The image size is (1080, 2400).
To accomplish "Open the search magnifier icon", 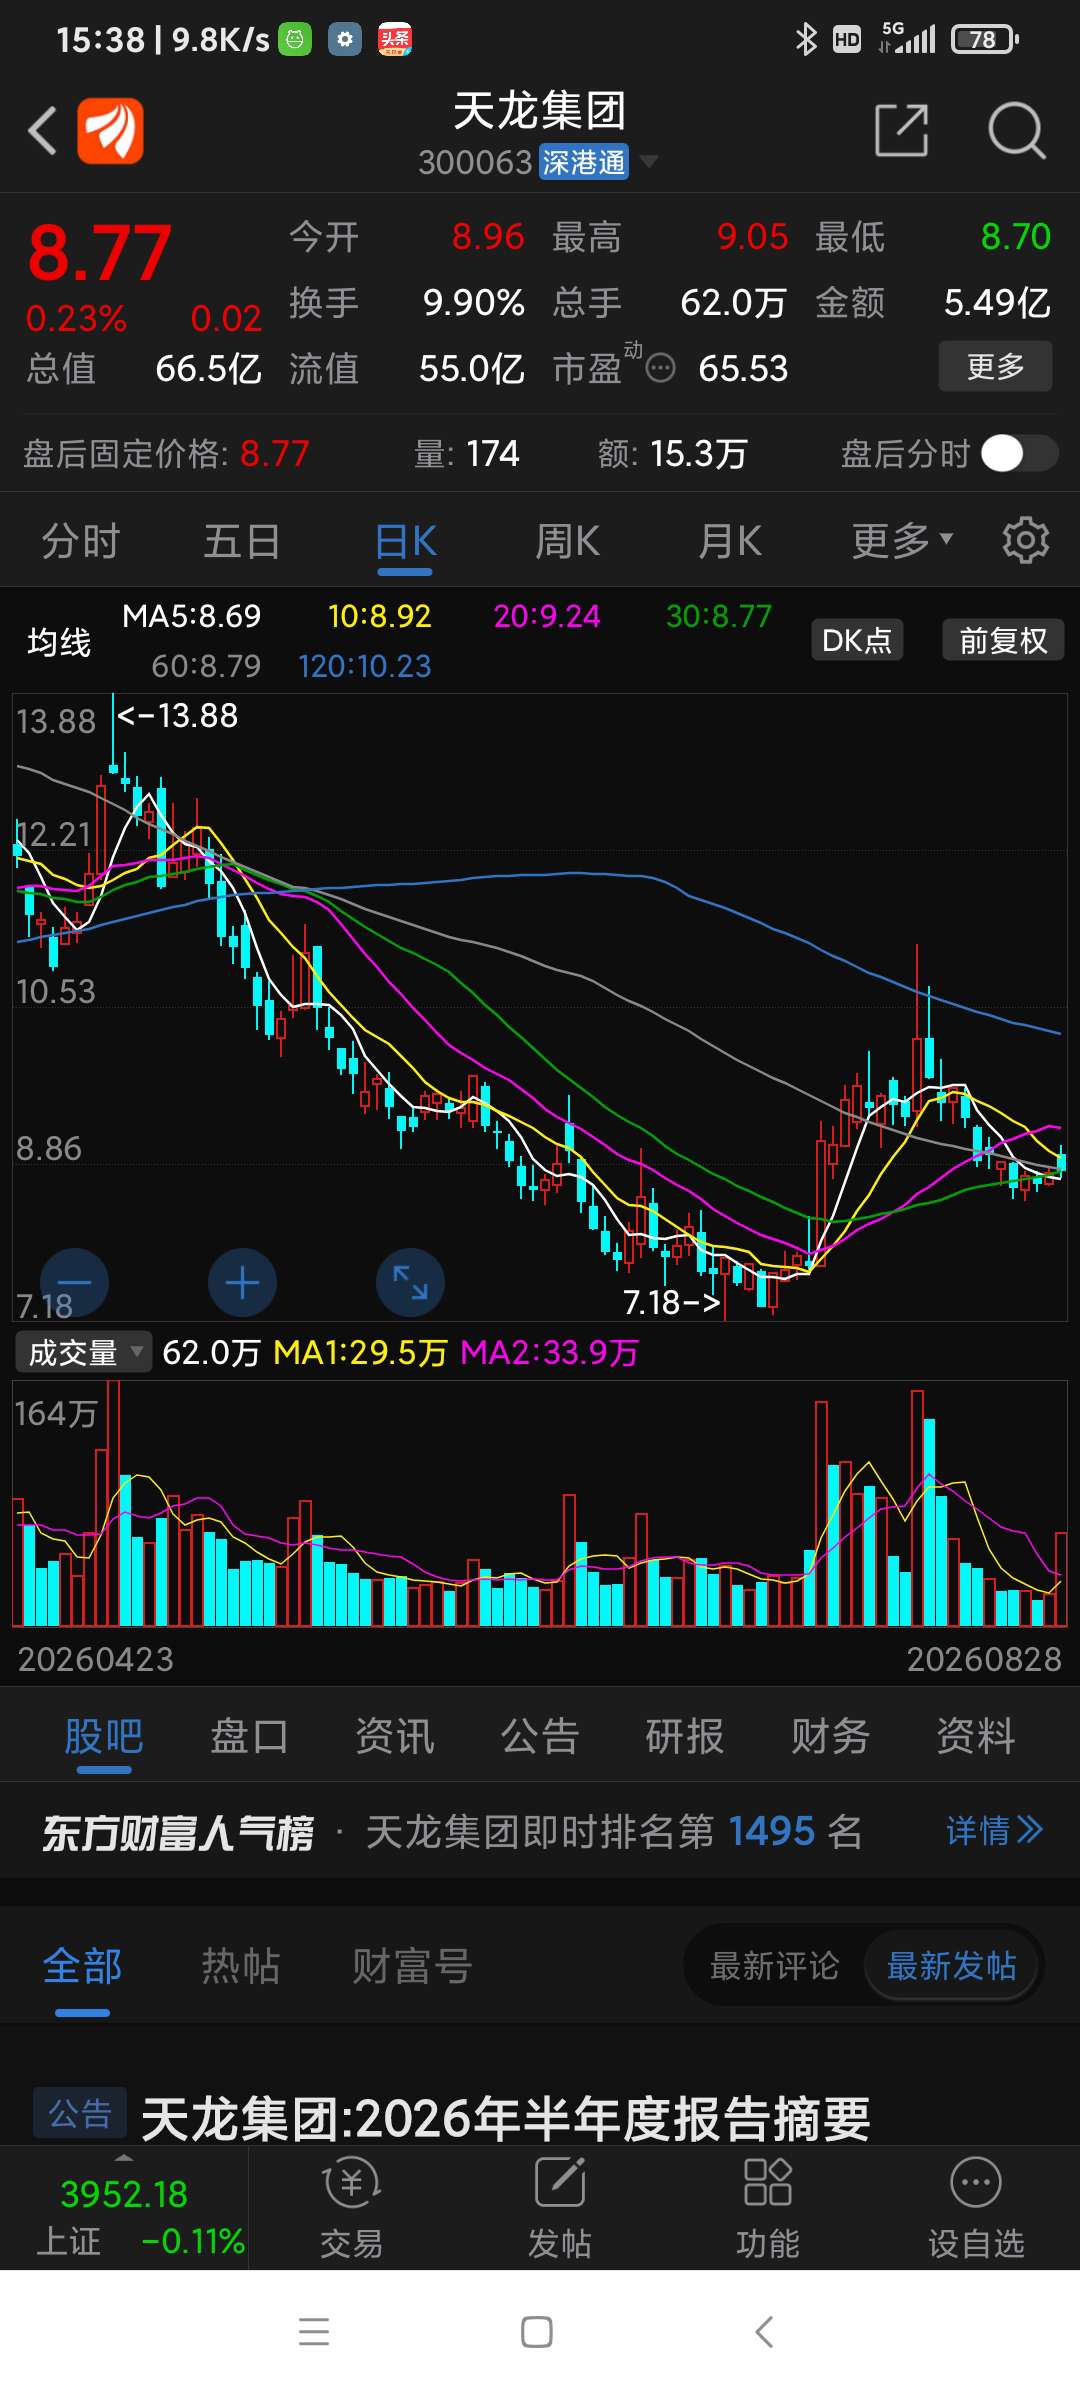I will tap(1016, 130).
